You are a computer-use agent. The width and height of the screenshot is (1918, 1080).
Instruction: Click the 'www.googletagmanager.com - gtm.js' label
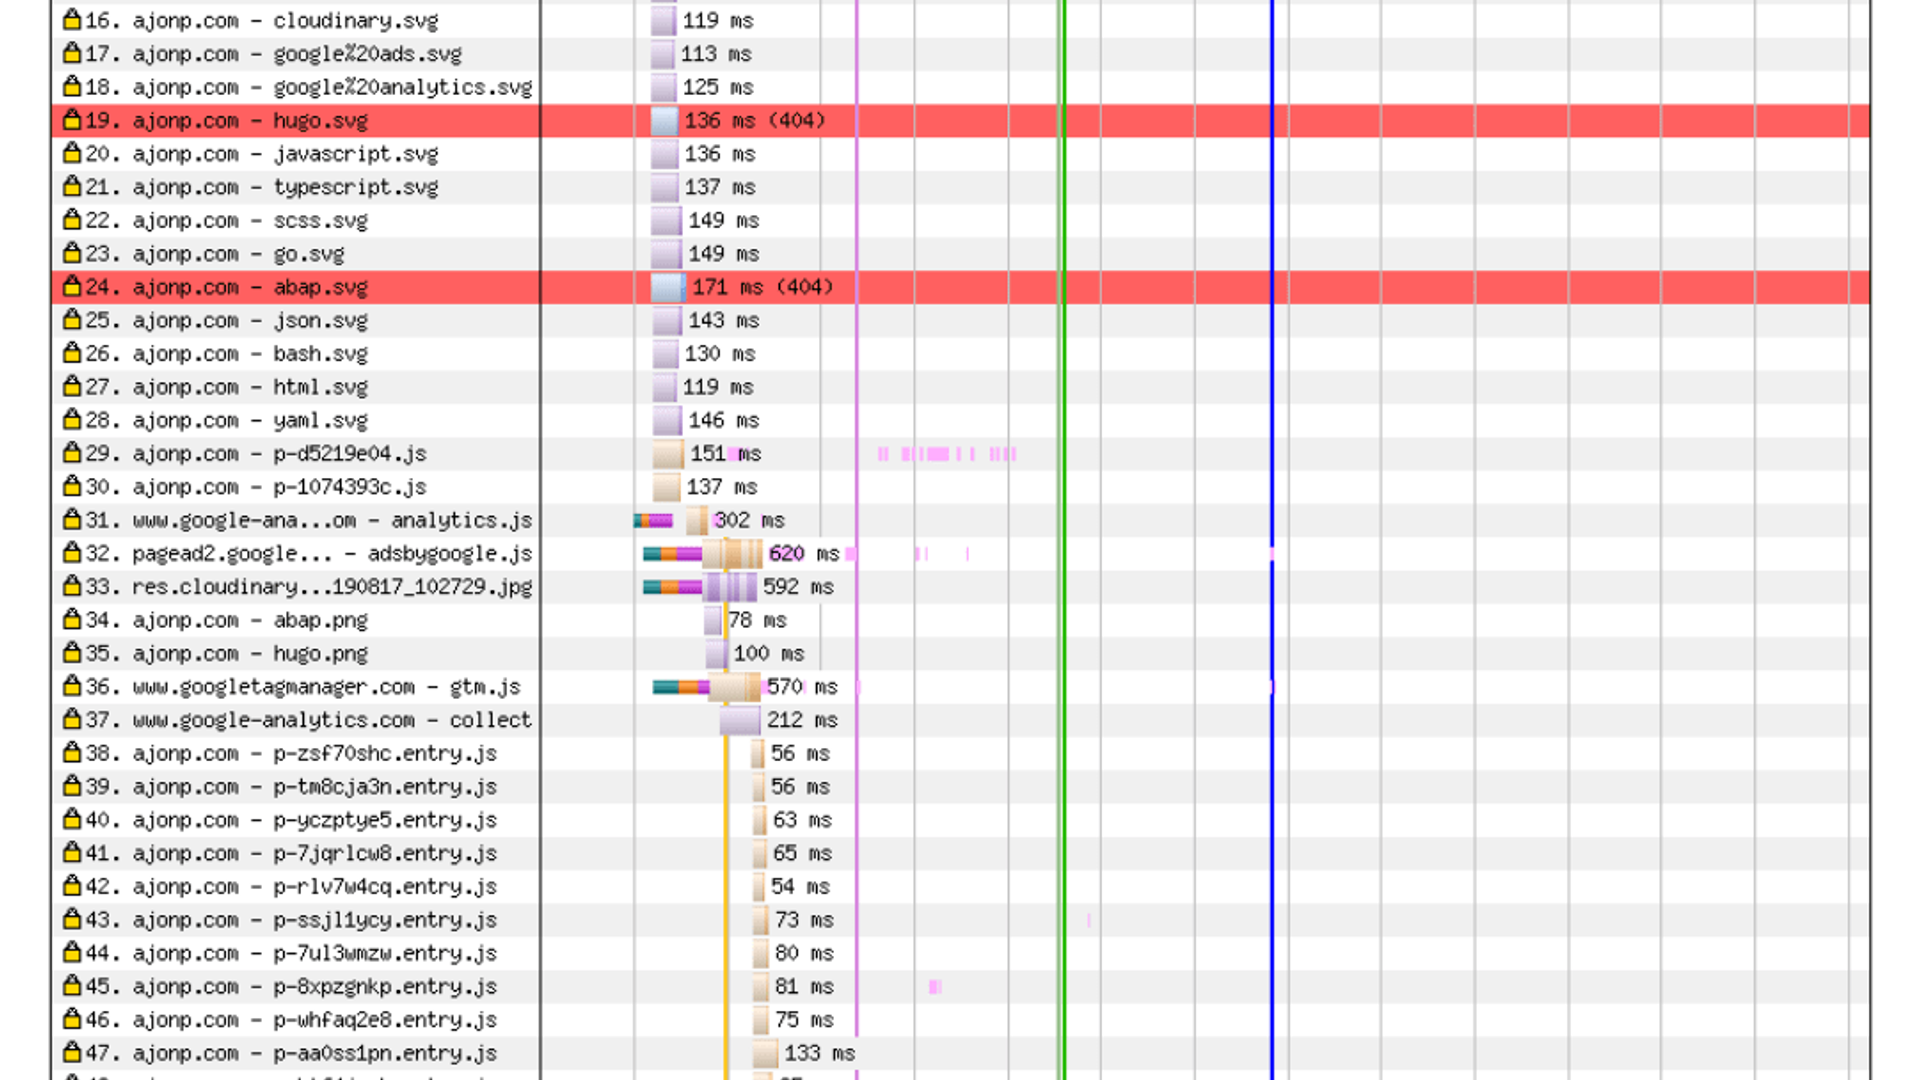pyautogui.click(x=303, y=687)
